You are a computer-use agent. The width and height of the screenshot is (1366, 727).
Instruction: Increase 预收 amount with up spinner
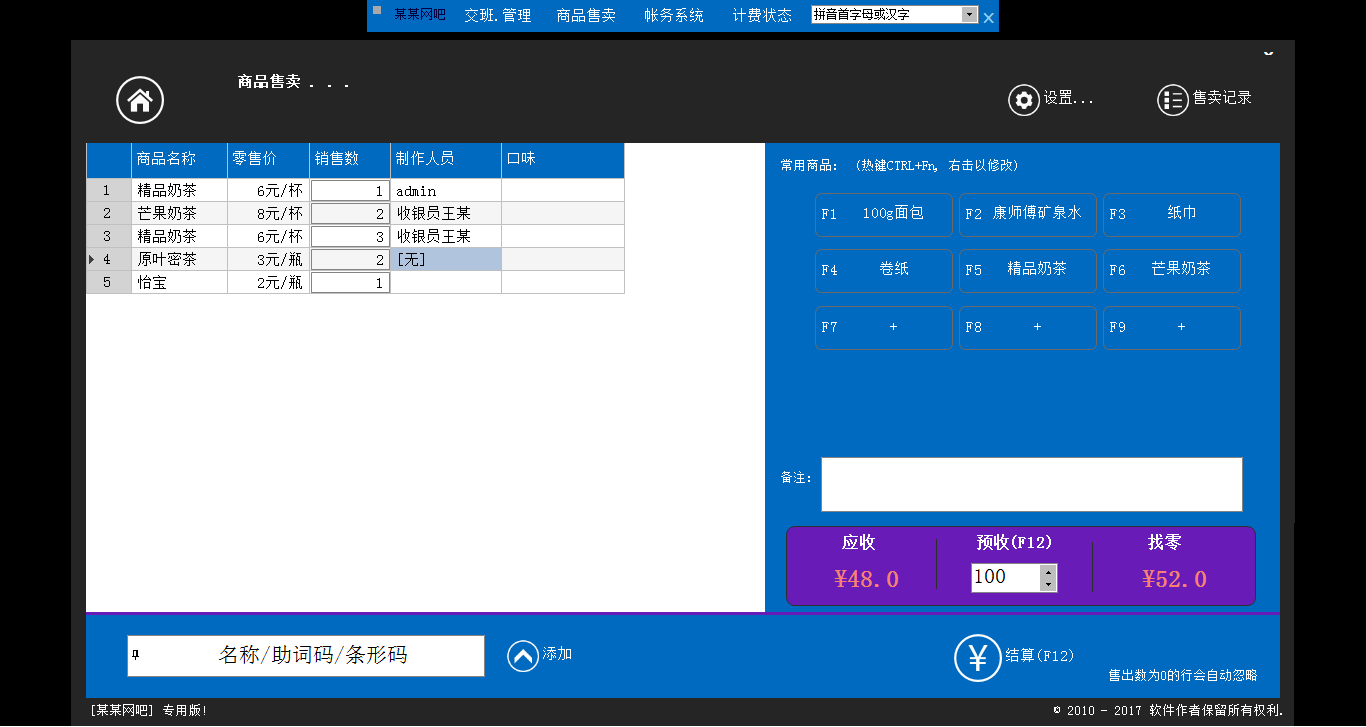[x=1048, y=571]
